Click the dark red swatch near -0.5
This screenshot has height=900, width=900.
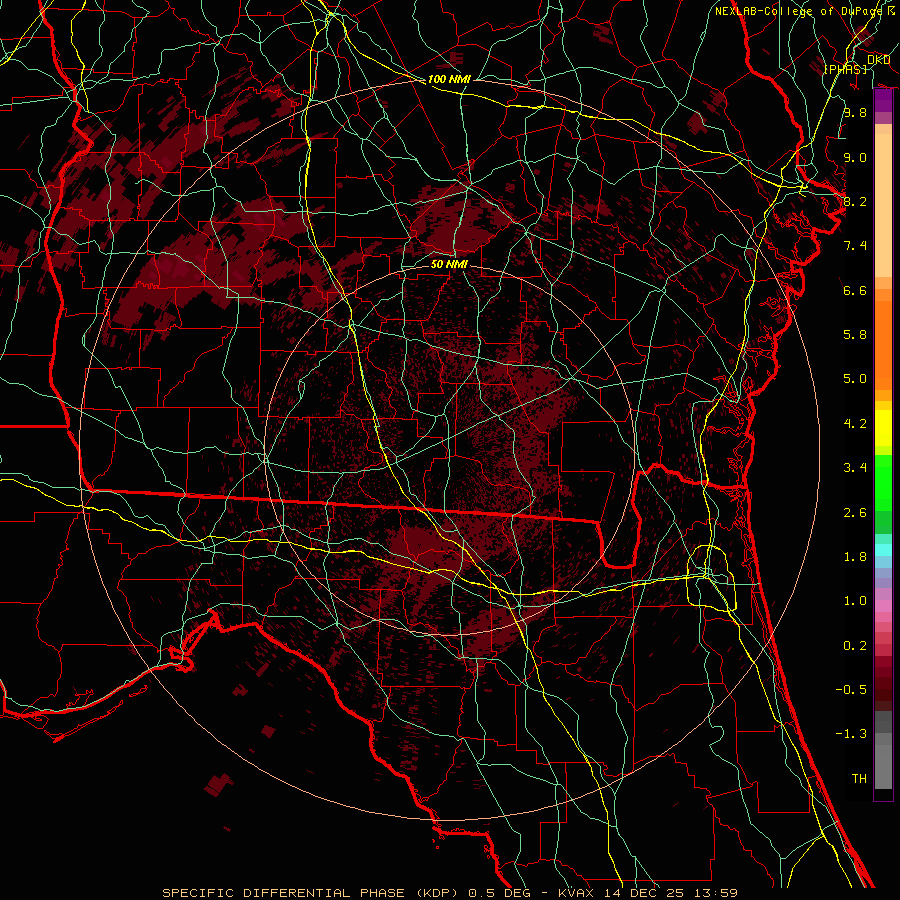point(883,688)
